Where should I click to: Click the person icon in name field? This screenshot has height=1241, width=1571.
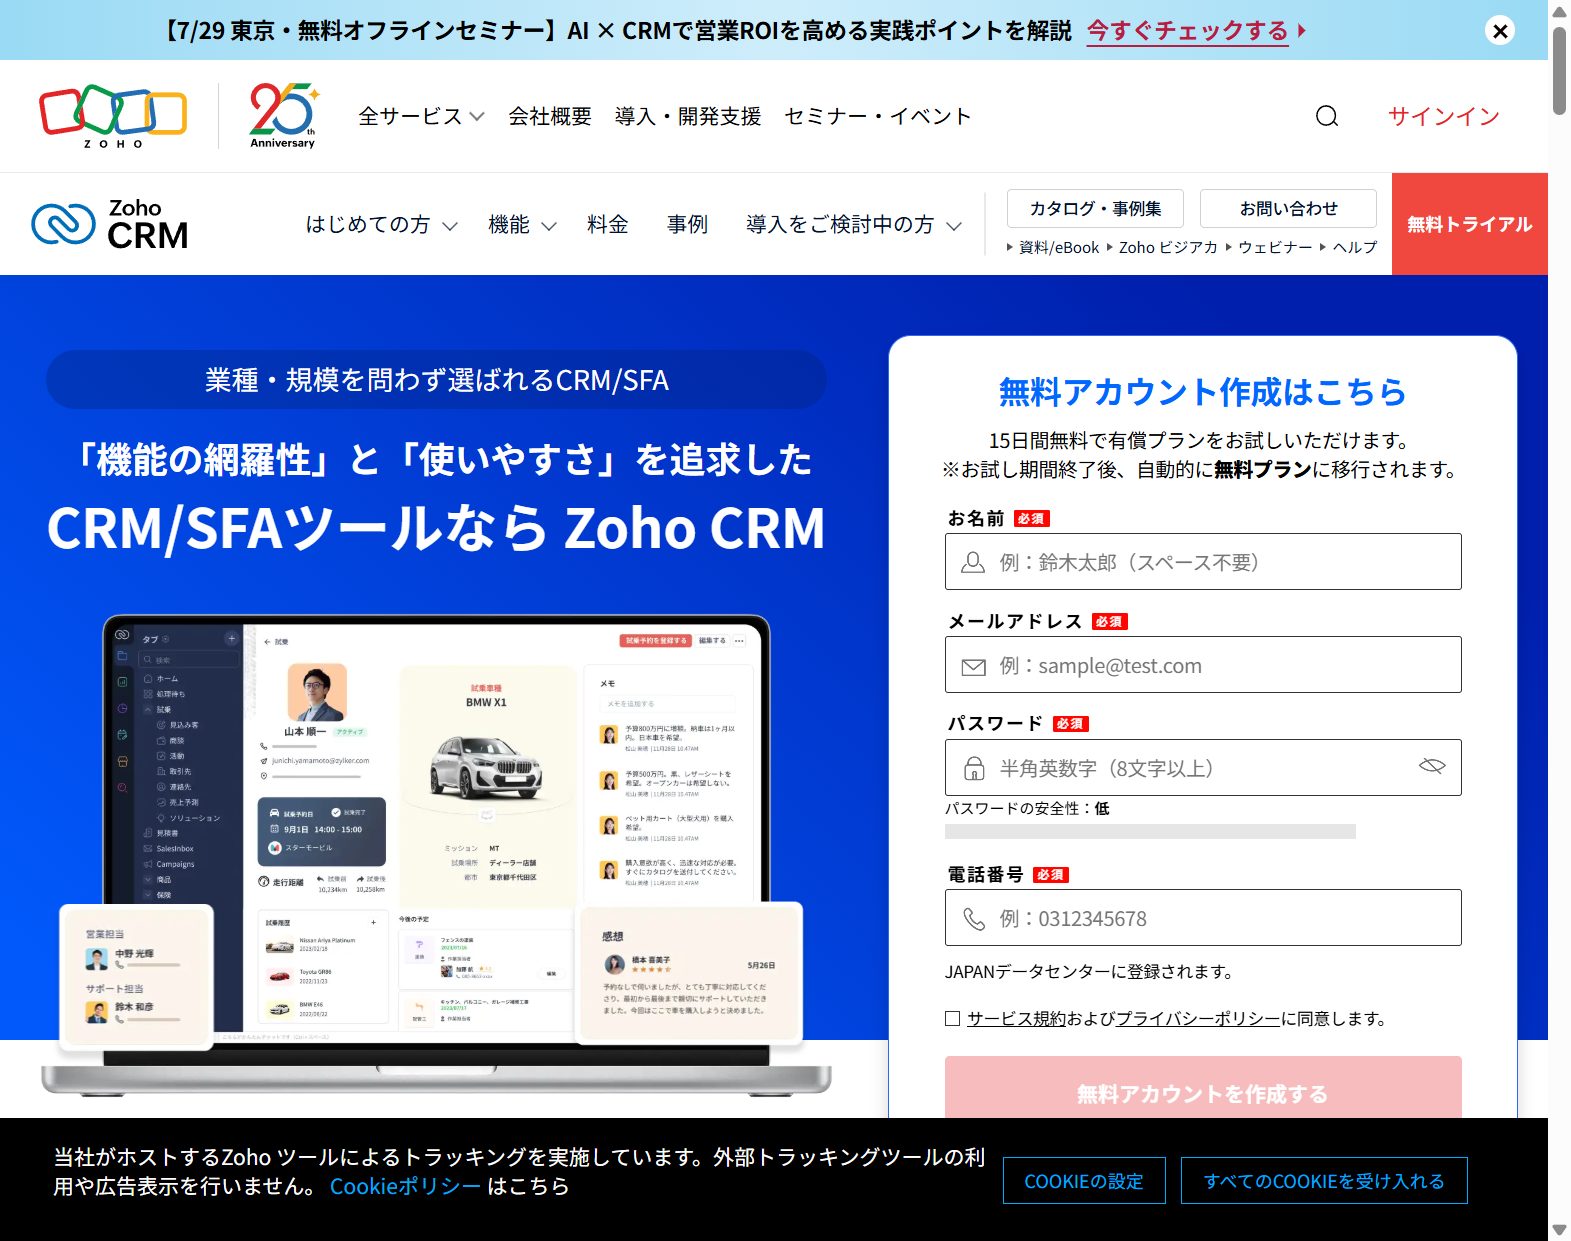point(972,562)
